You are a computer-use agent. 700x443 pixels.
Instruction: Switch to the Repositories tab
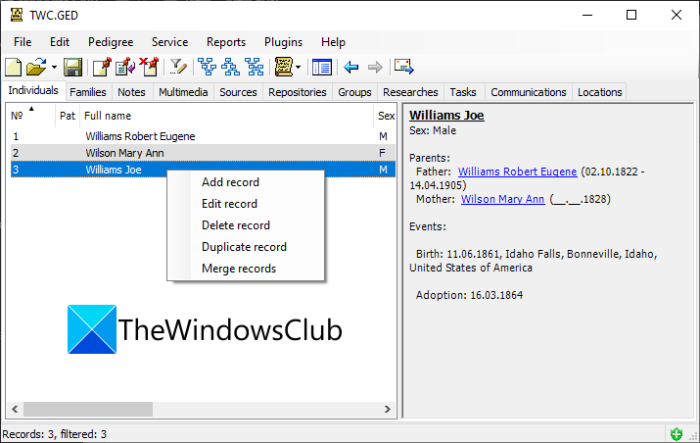pos(297,92)
